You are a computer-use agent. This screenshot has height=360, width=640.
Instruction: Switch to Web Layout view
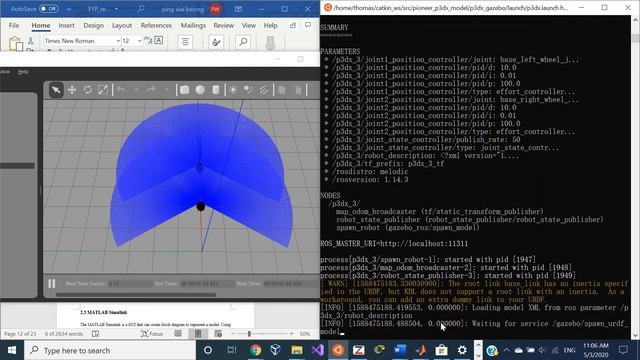(x=218, y=334)
